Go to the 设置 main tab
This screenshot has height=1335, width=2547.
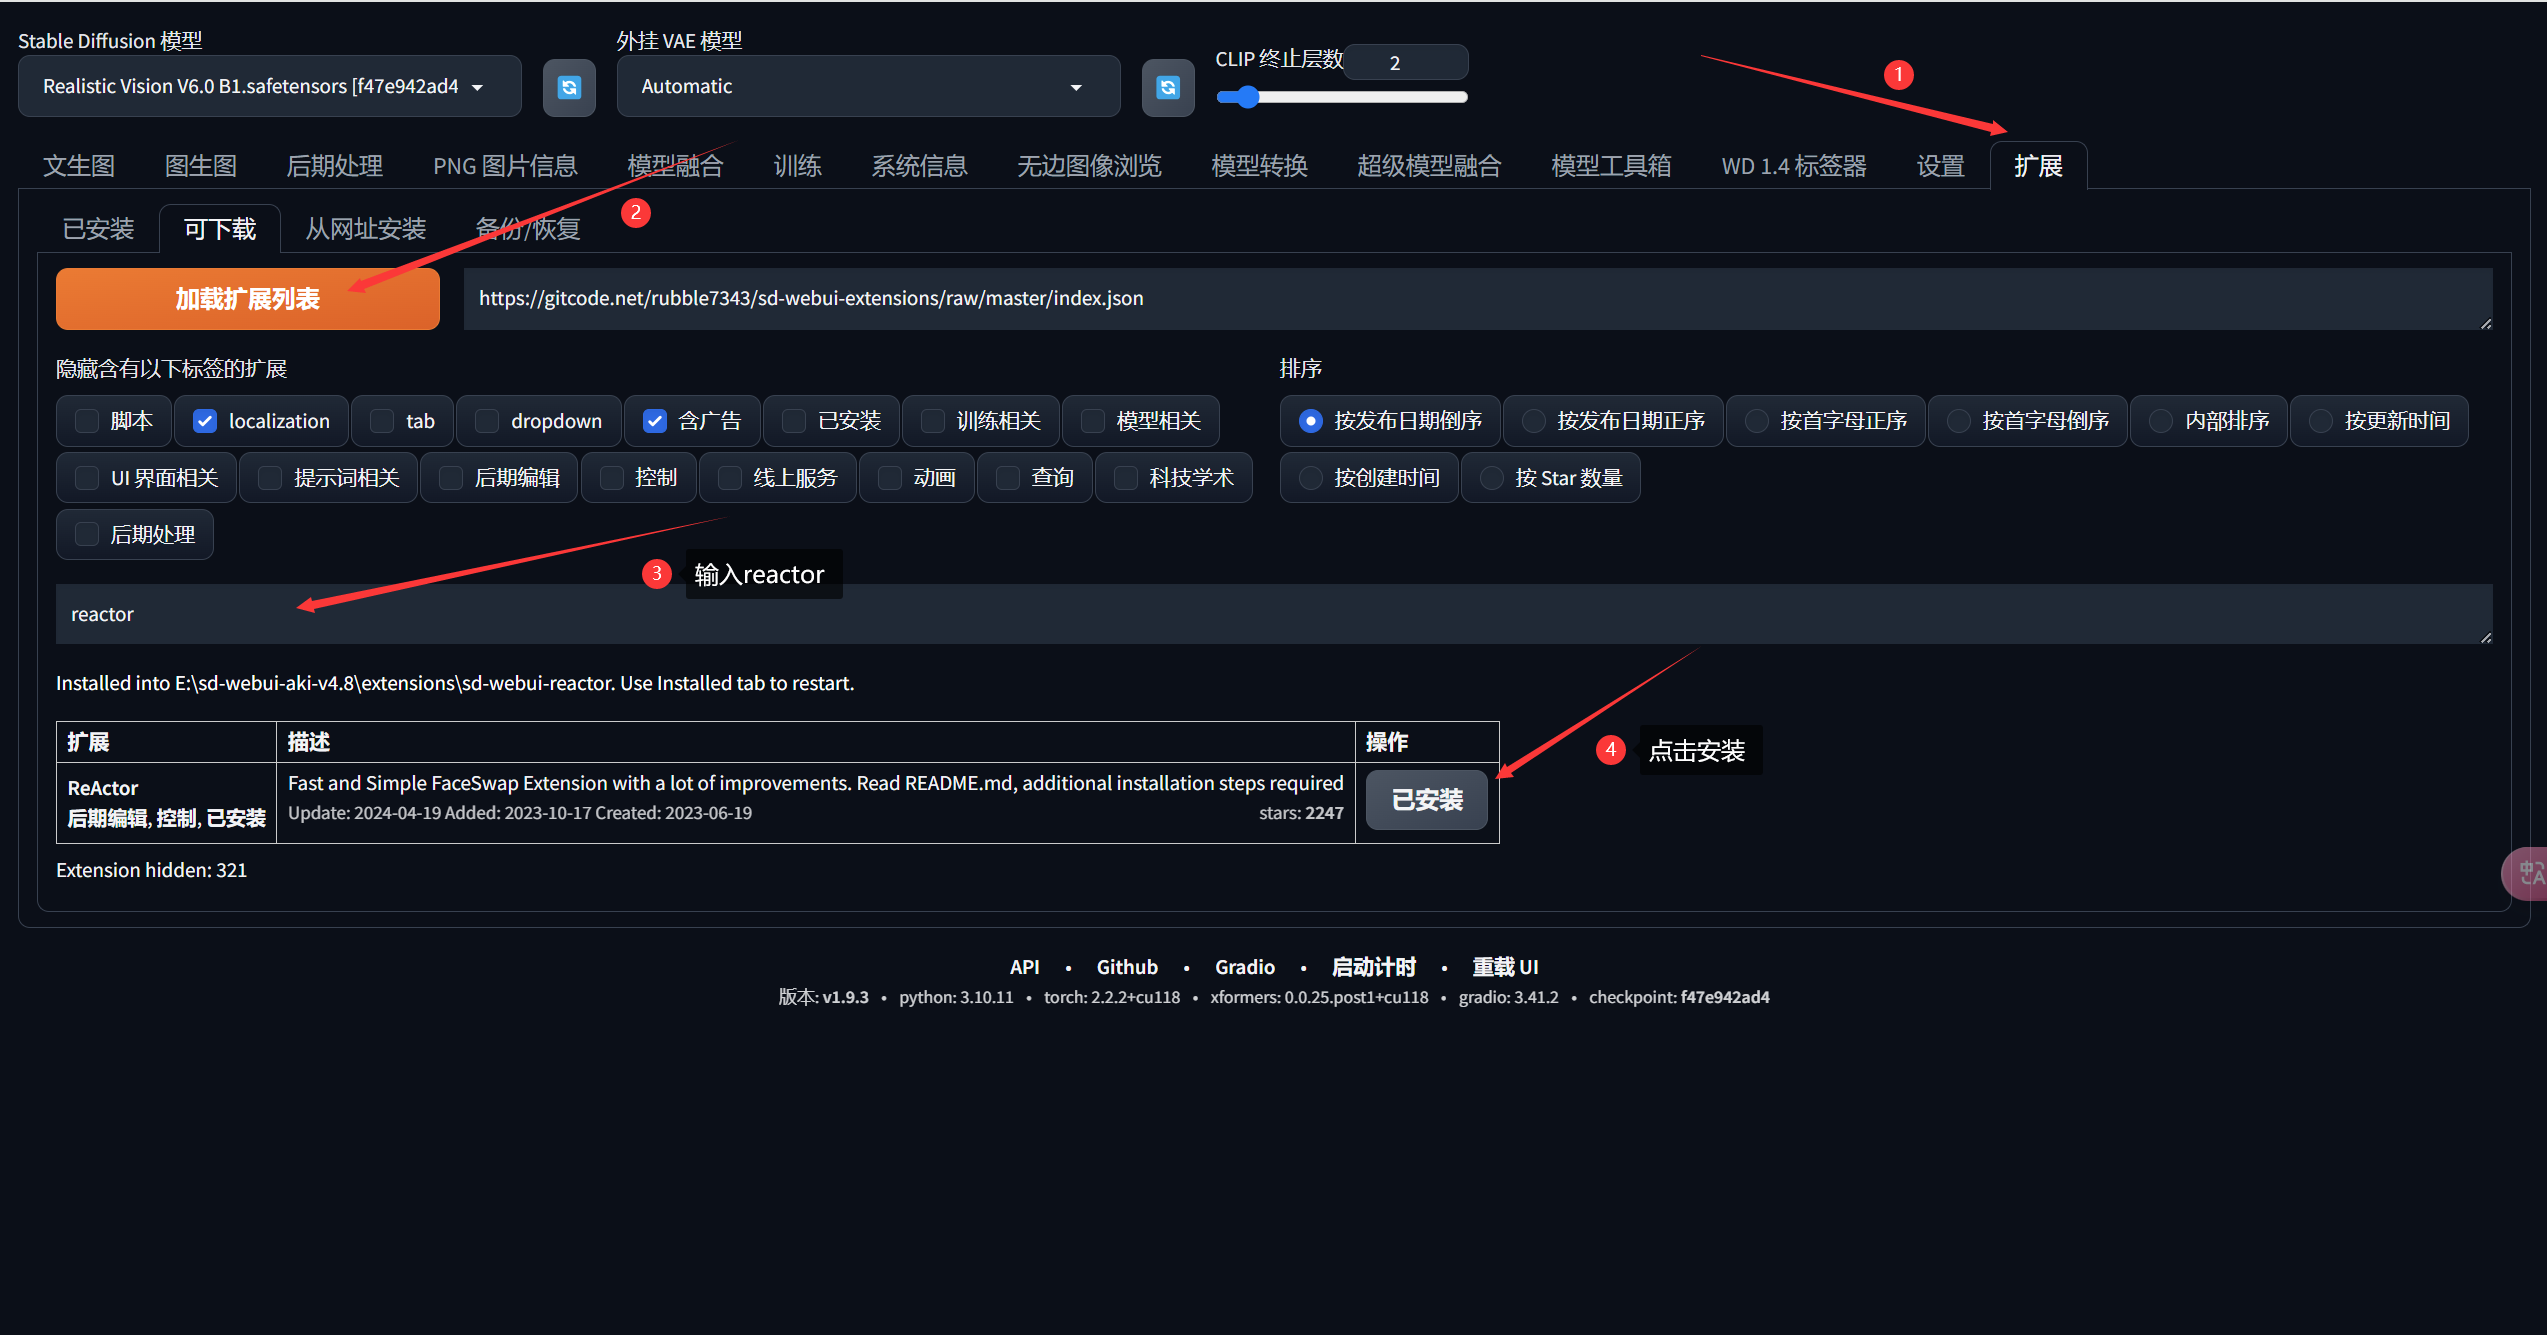1940,166
